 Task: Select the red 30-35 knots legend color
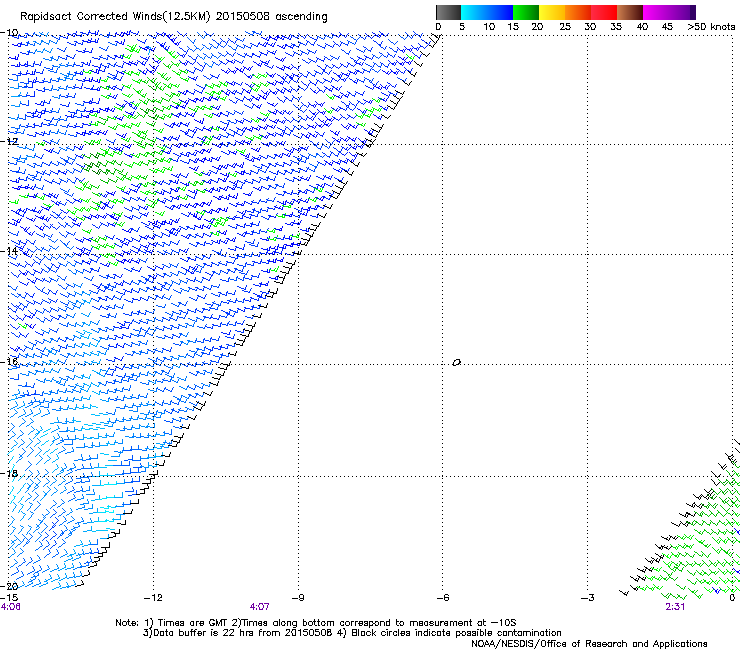pos(604,12)
